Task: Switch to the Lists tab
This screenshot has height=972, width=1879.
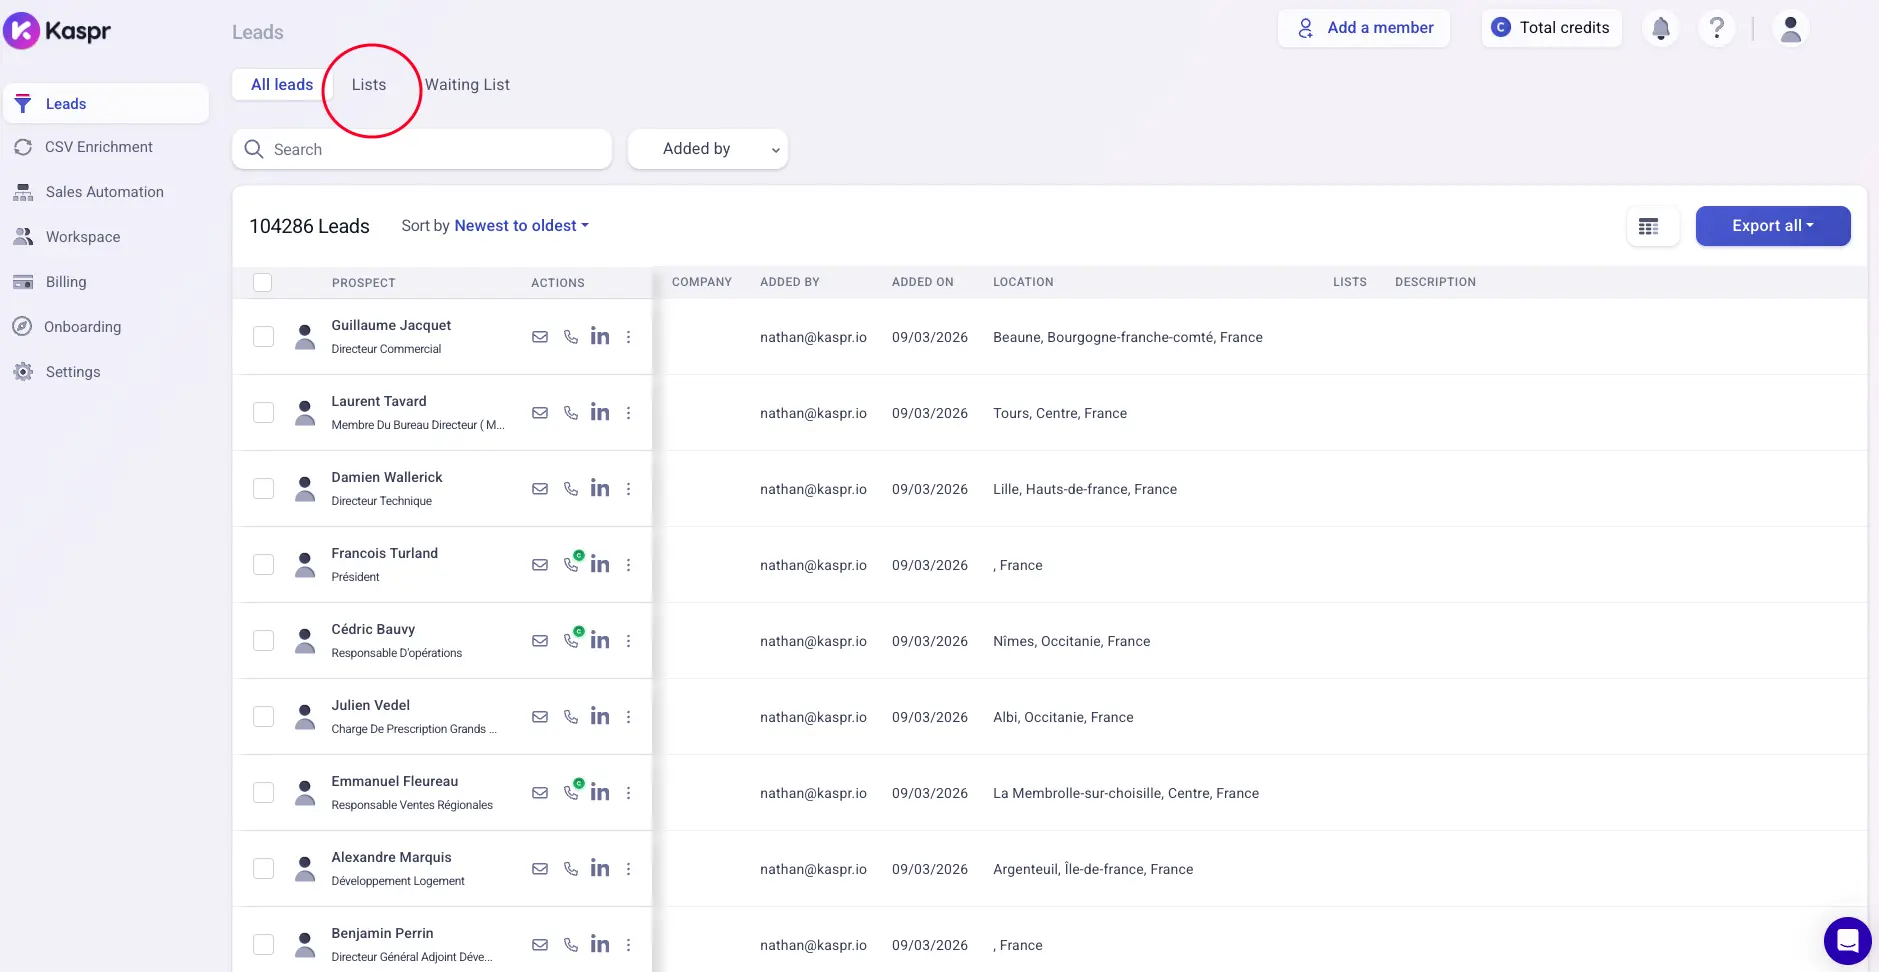Action: click(369, 85)
